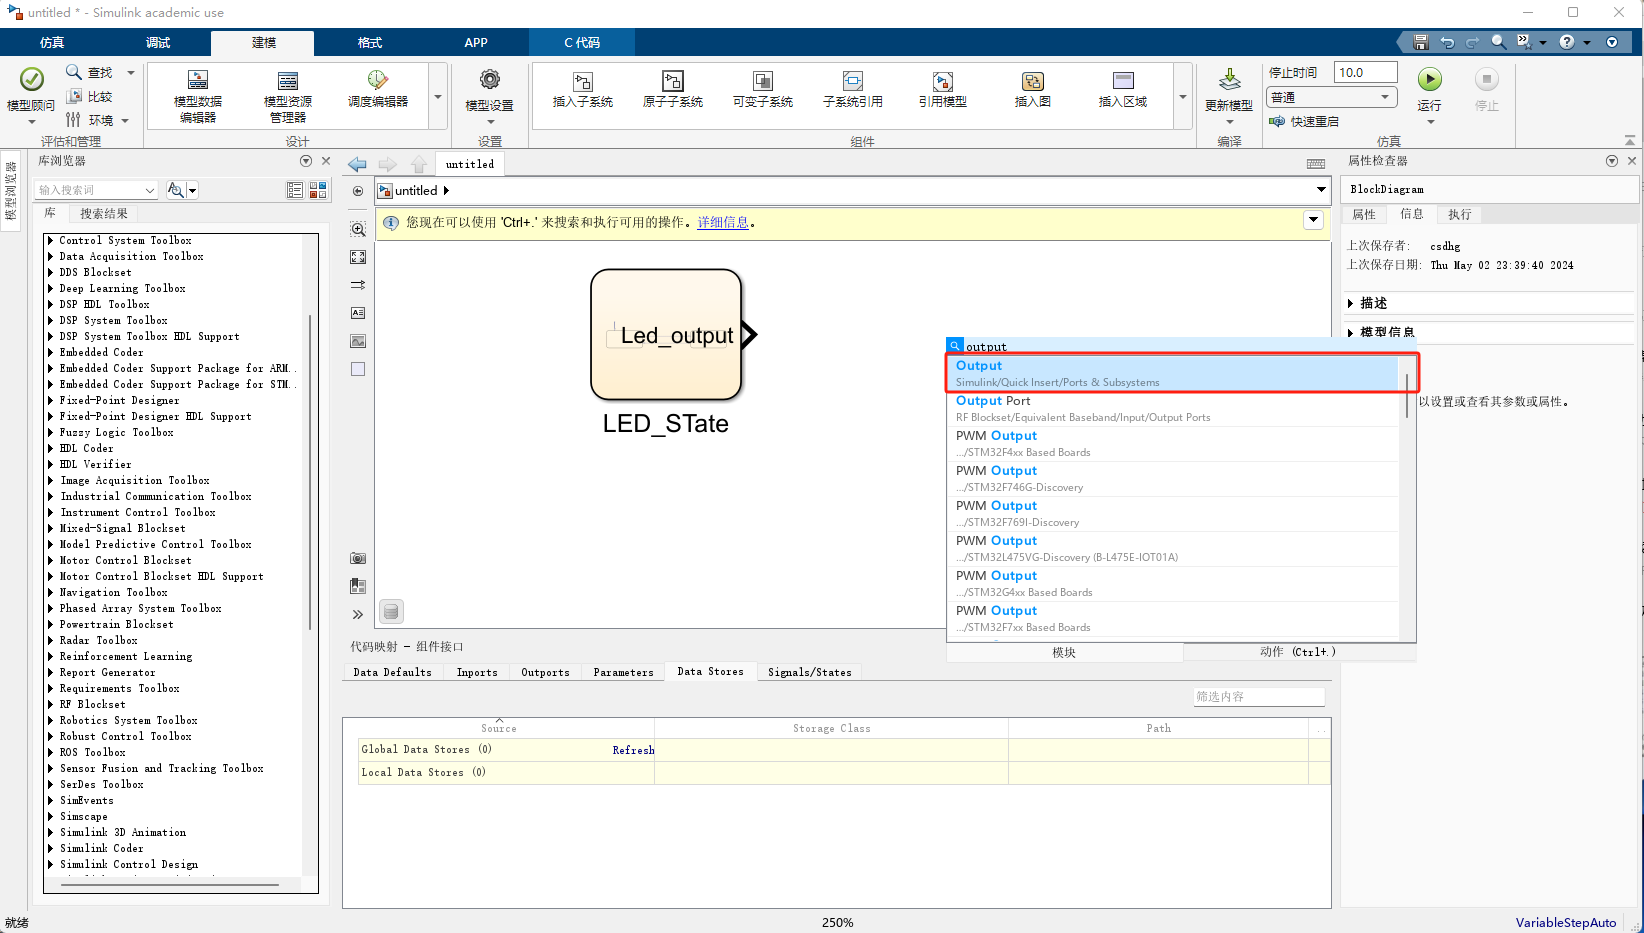Screen dimensions: 1644x933
Task: Open 模型设置 gear icon
Action: coord(489,80)
